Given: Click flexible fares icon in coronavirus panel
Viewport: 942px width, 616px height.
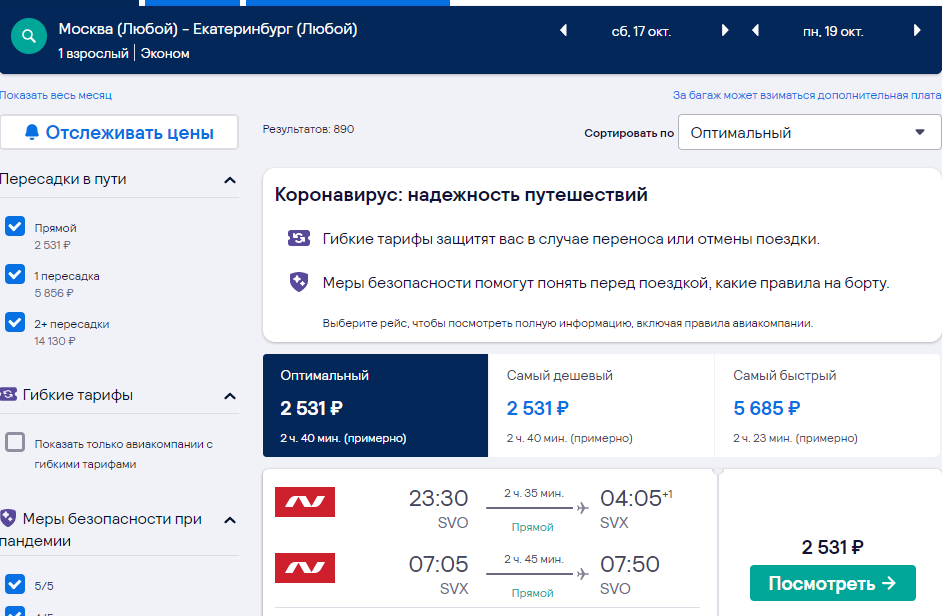Looking at the screenshot, I should (x=299, y=239).
